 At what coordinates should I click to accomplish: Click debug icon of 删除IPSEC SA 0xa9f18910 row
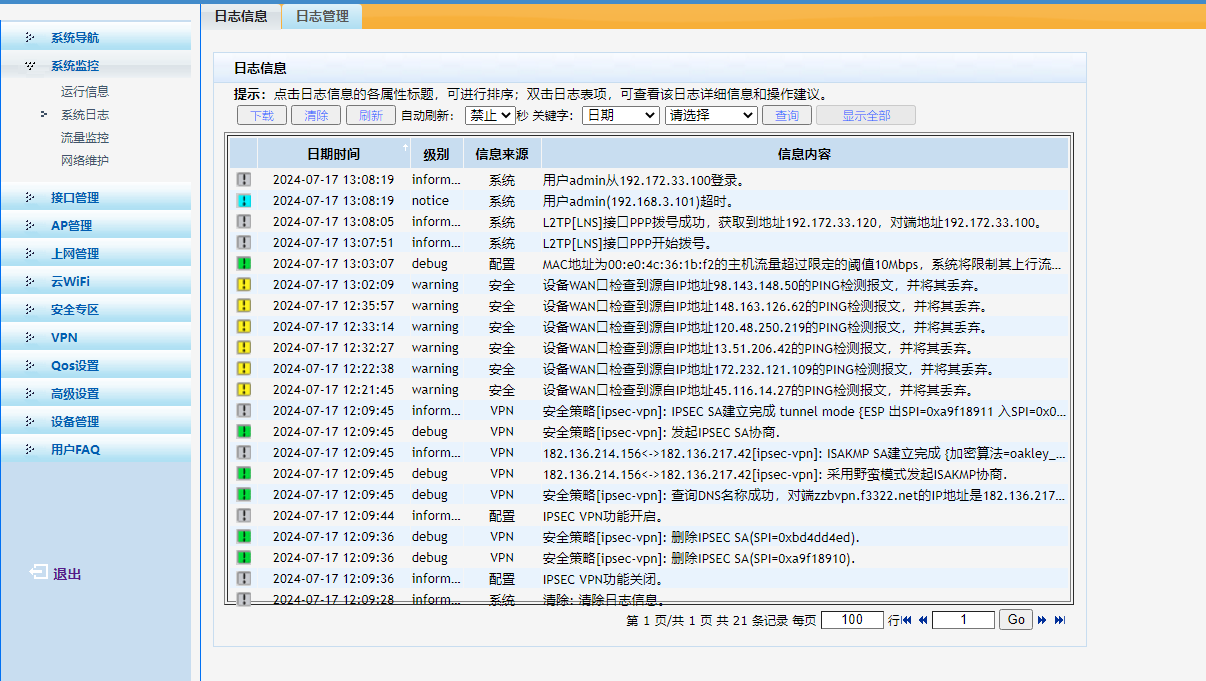point(244,558)
